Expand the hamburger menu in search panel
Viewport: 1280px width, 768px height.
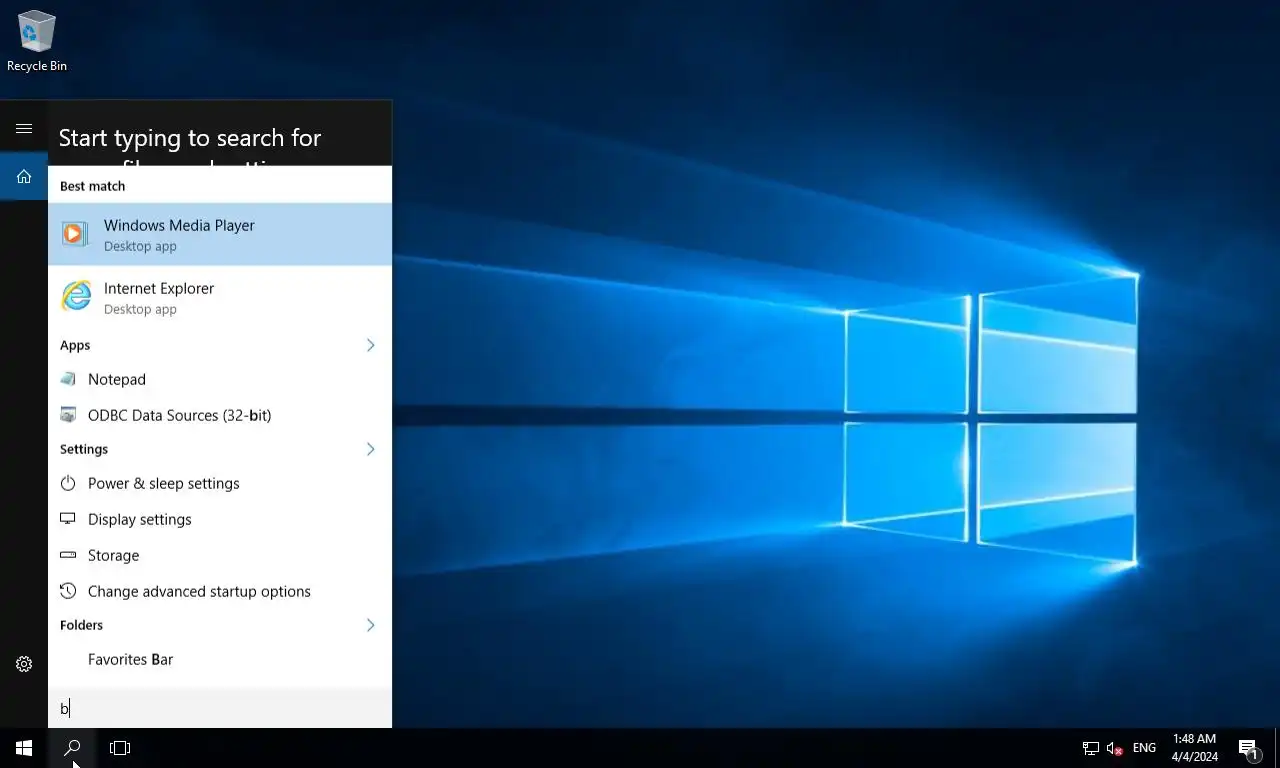pos(24,129)
